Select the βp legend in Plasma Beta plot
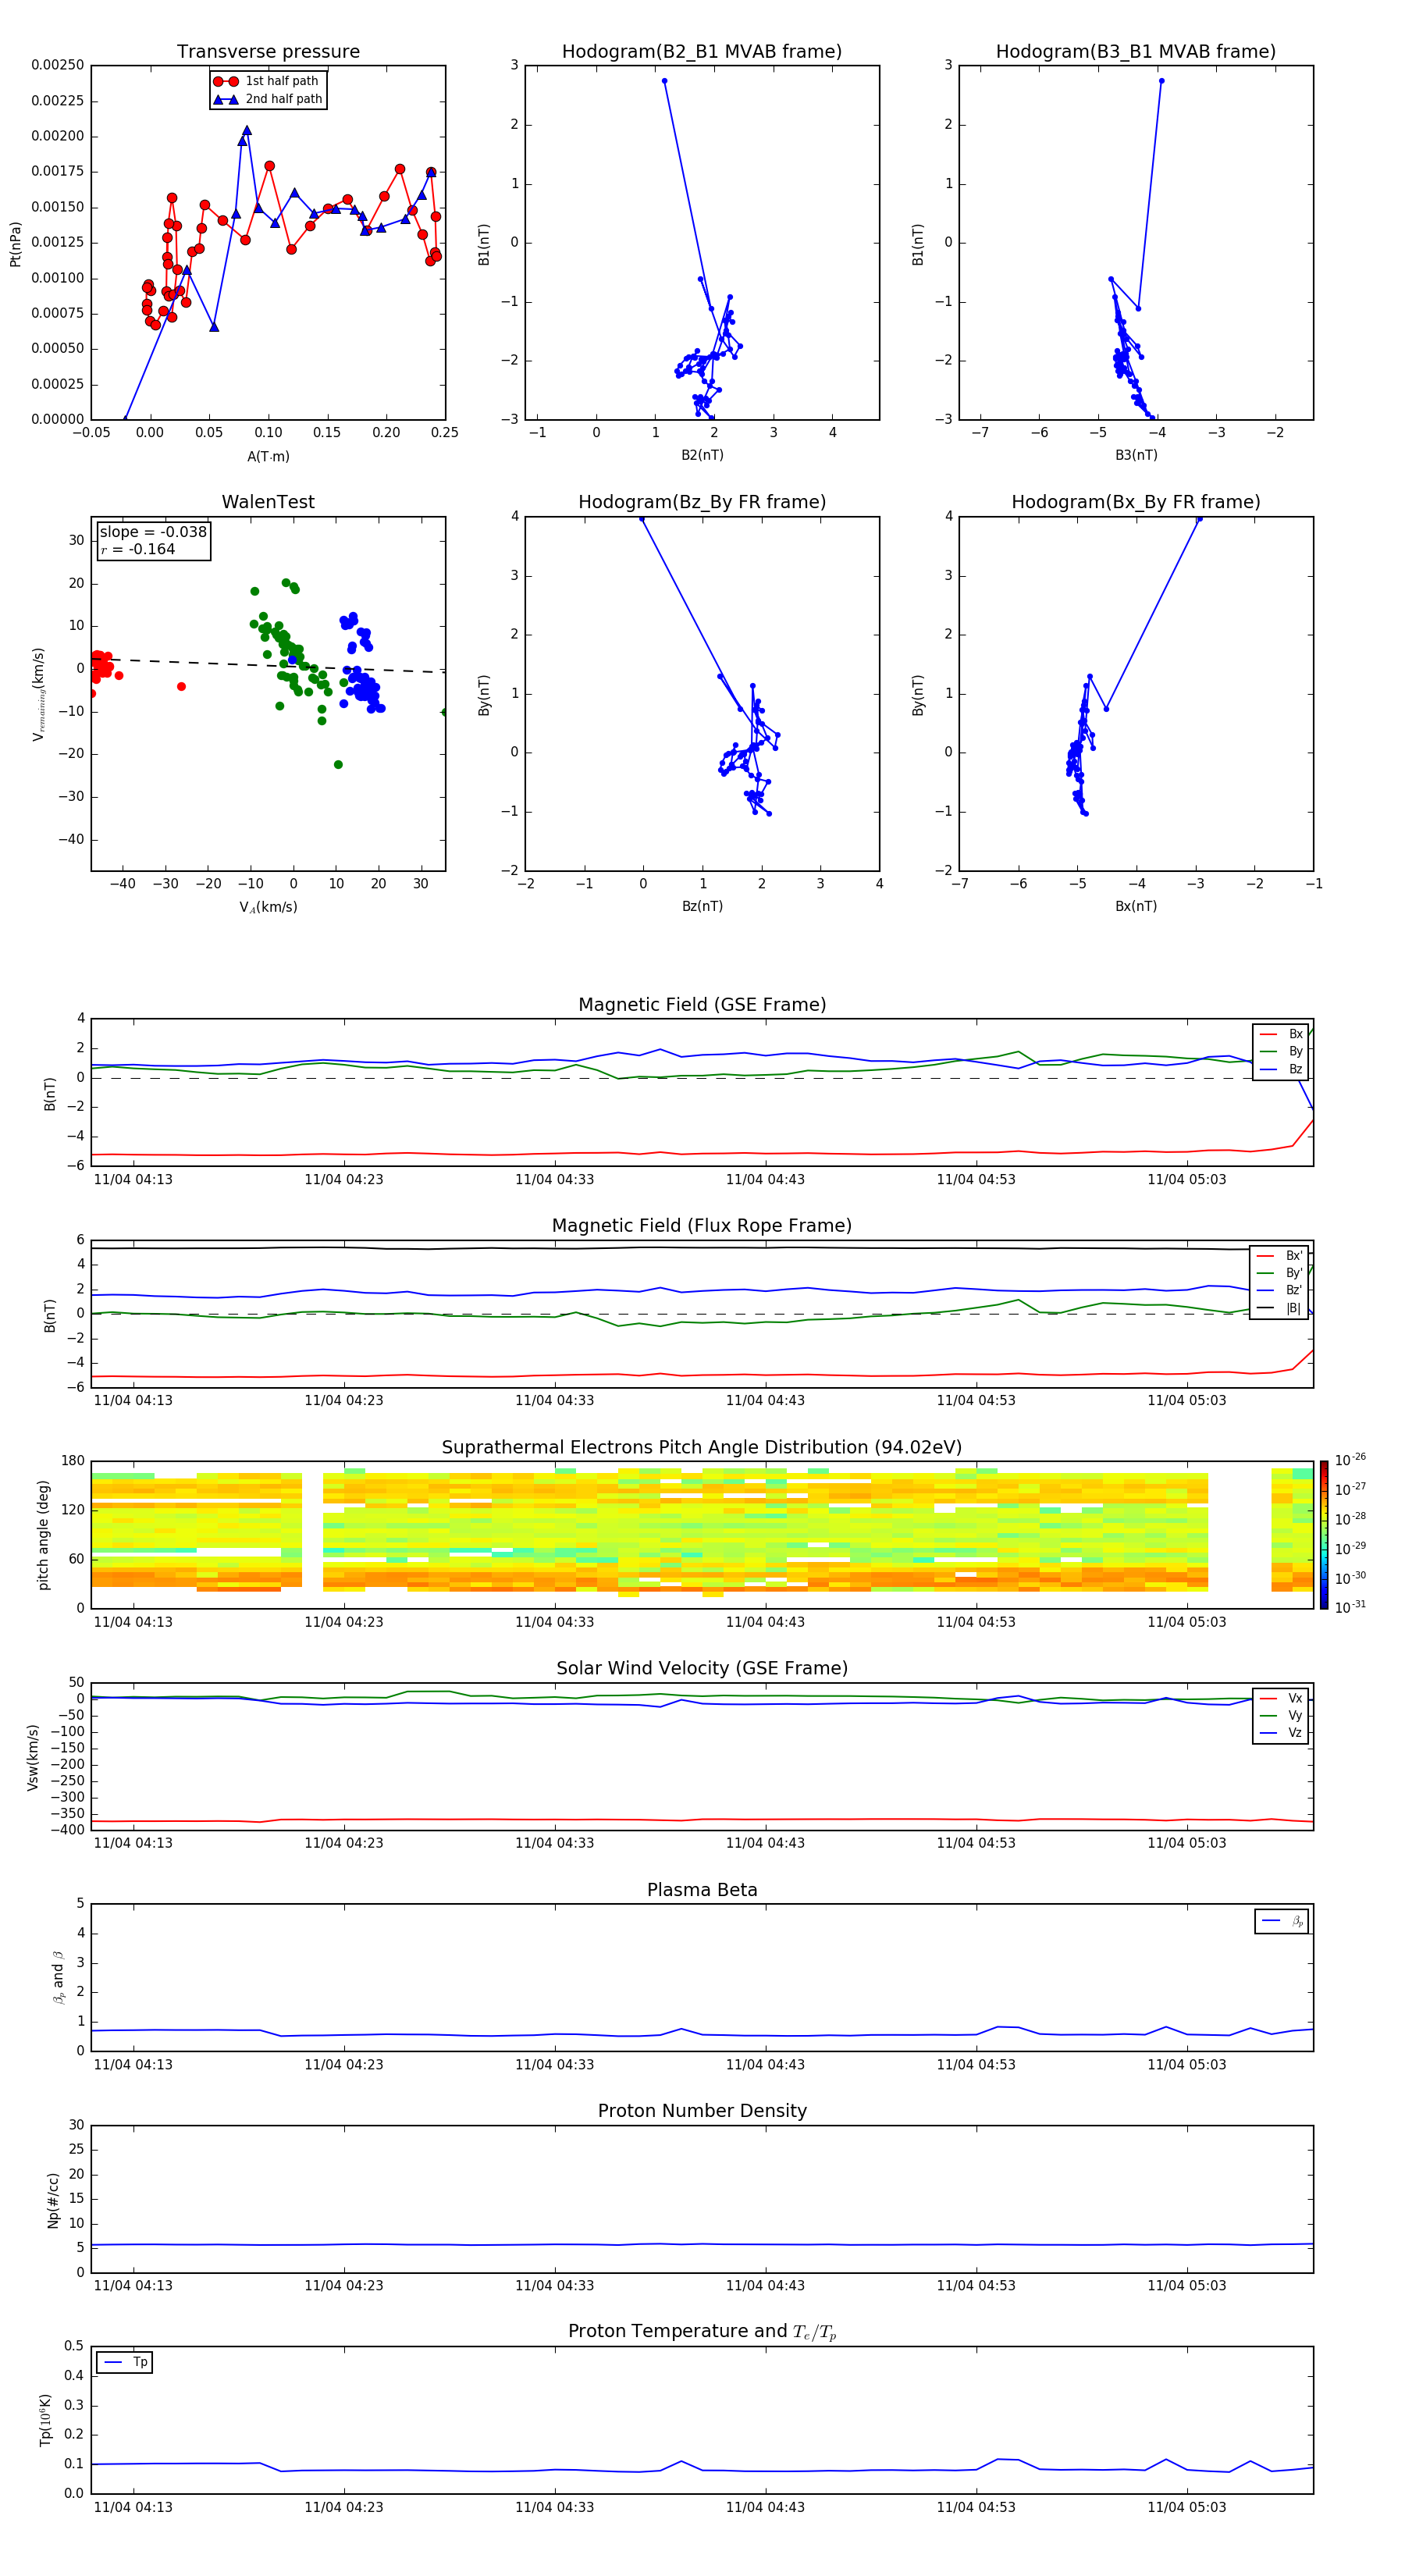The width and height of the screenshot is (1405, 2576). [1282, 1921]
